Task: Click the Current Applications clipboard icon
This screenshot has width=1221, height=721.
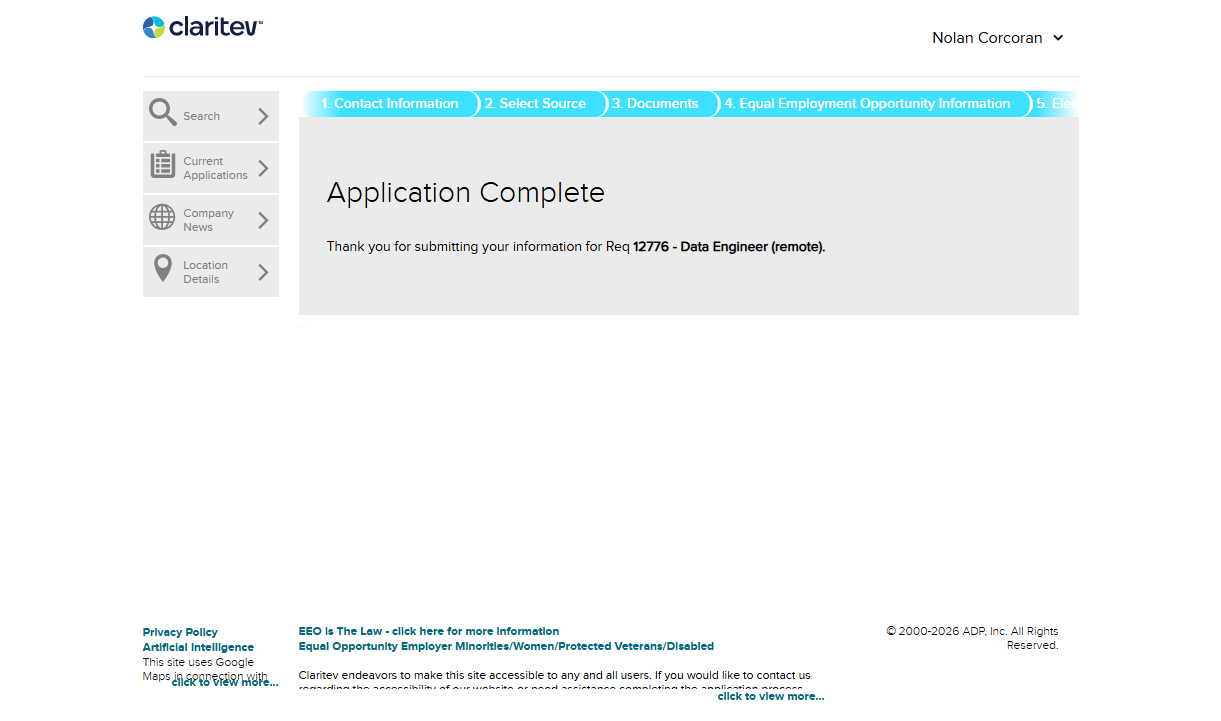Action: [x=163, y=165]
